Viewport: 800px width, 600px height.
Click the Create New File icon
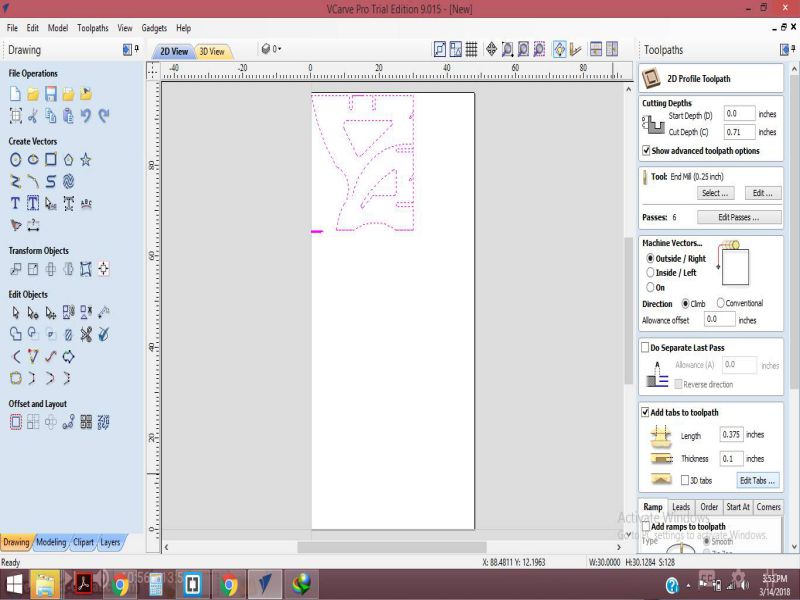click(15, 94)
